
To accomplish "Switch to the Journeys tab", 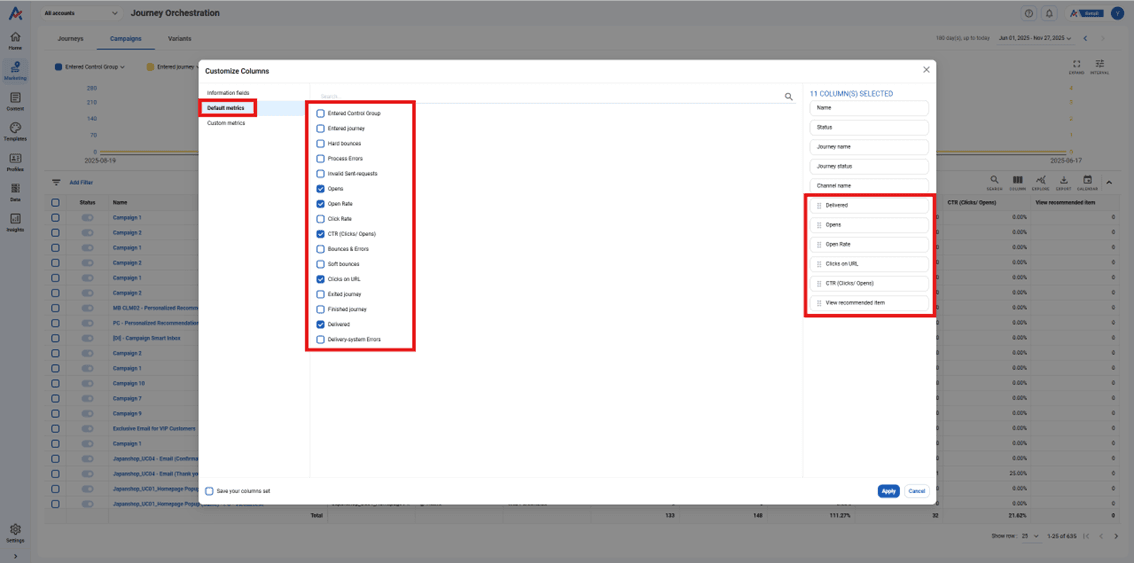I will pos(70,38).
